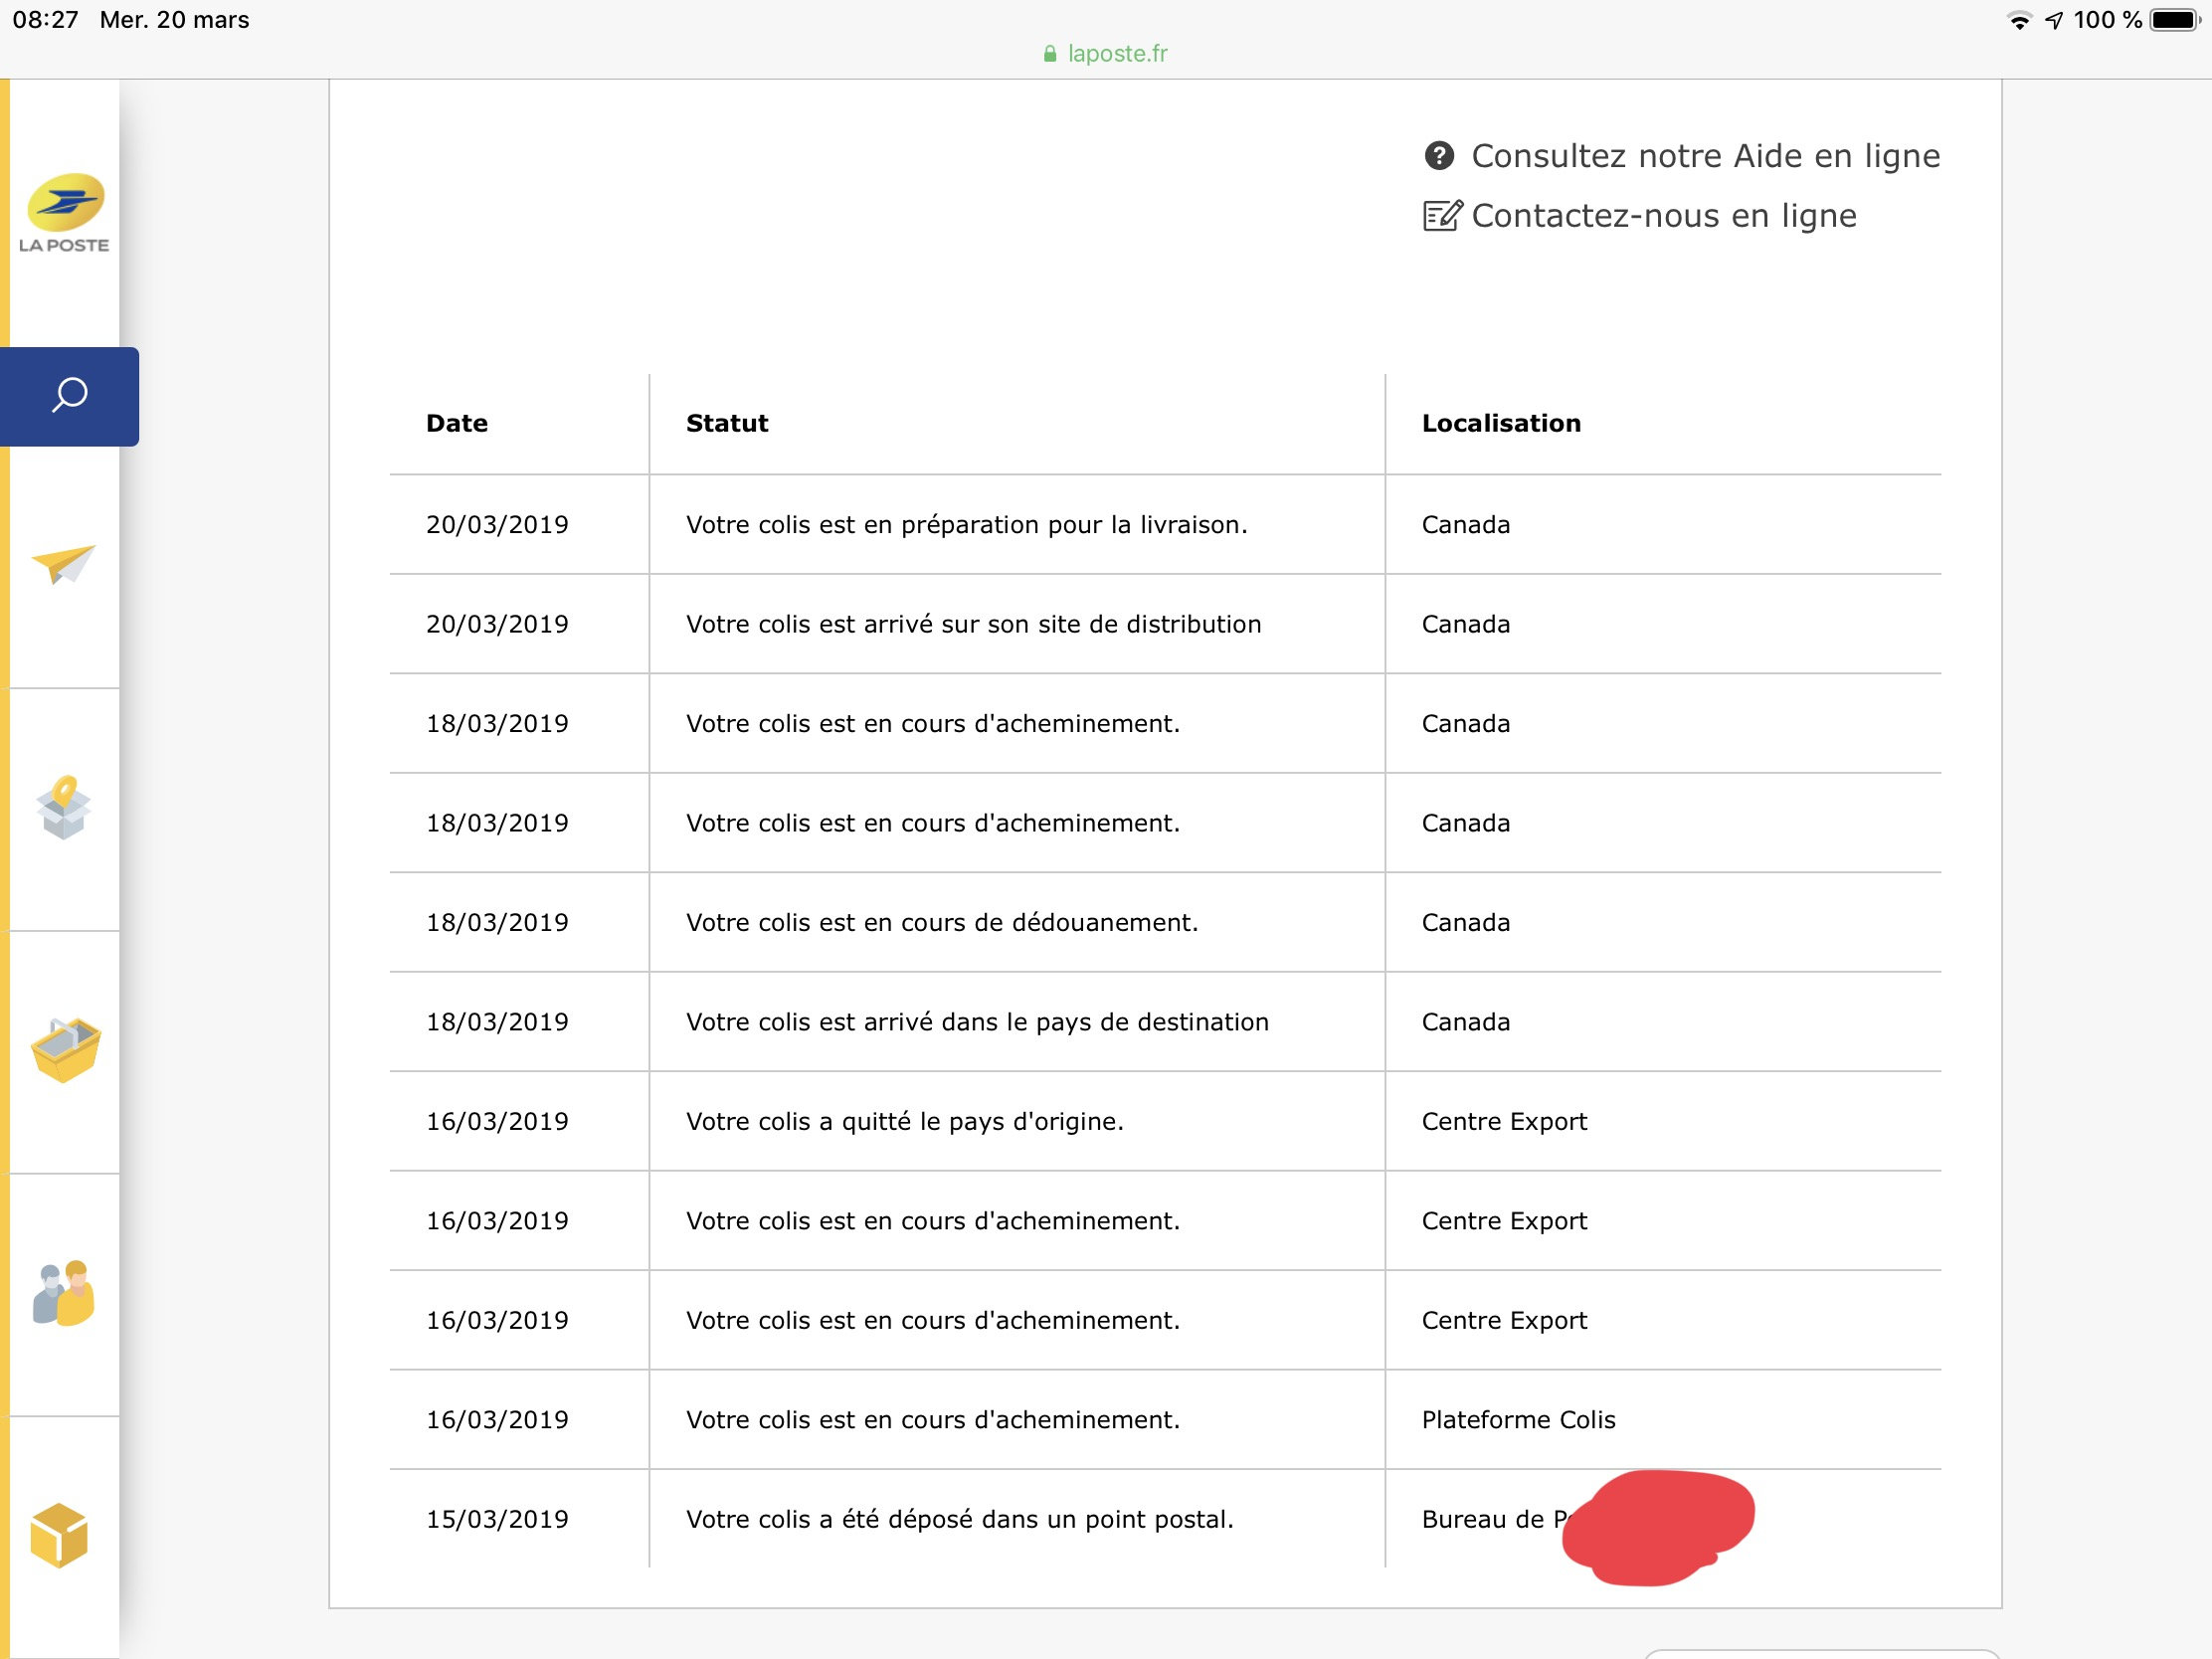Click the yellow parcel cube icon
This screenshot has height=1659, width=2212.
(x=60, y=1536)
